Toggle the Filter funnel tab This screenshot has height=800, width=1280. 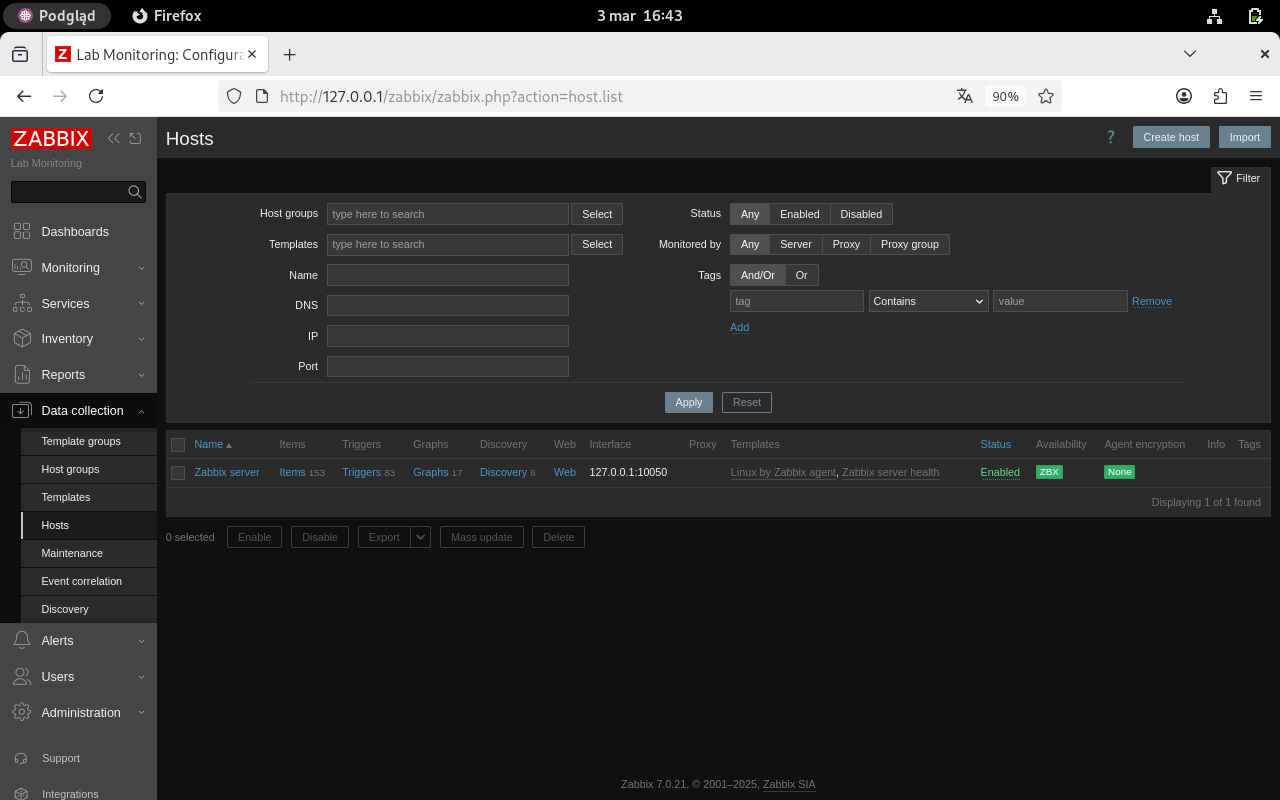[1239, 178]
